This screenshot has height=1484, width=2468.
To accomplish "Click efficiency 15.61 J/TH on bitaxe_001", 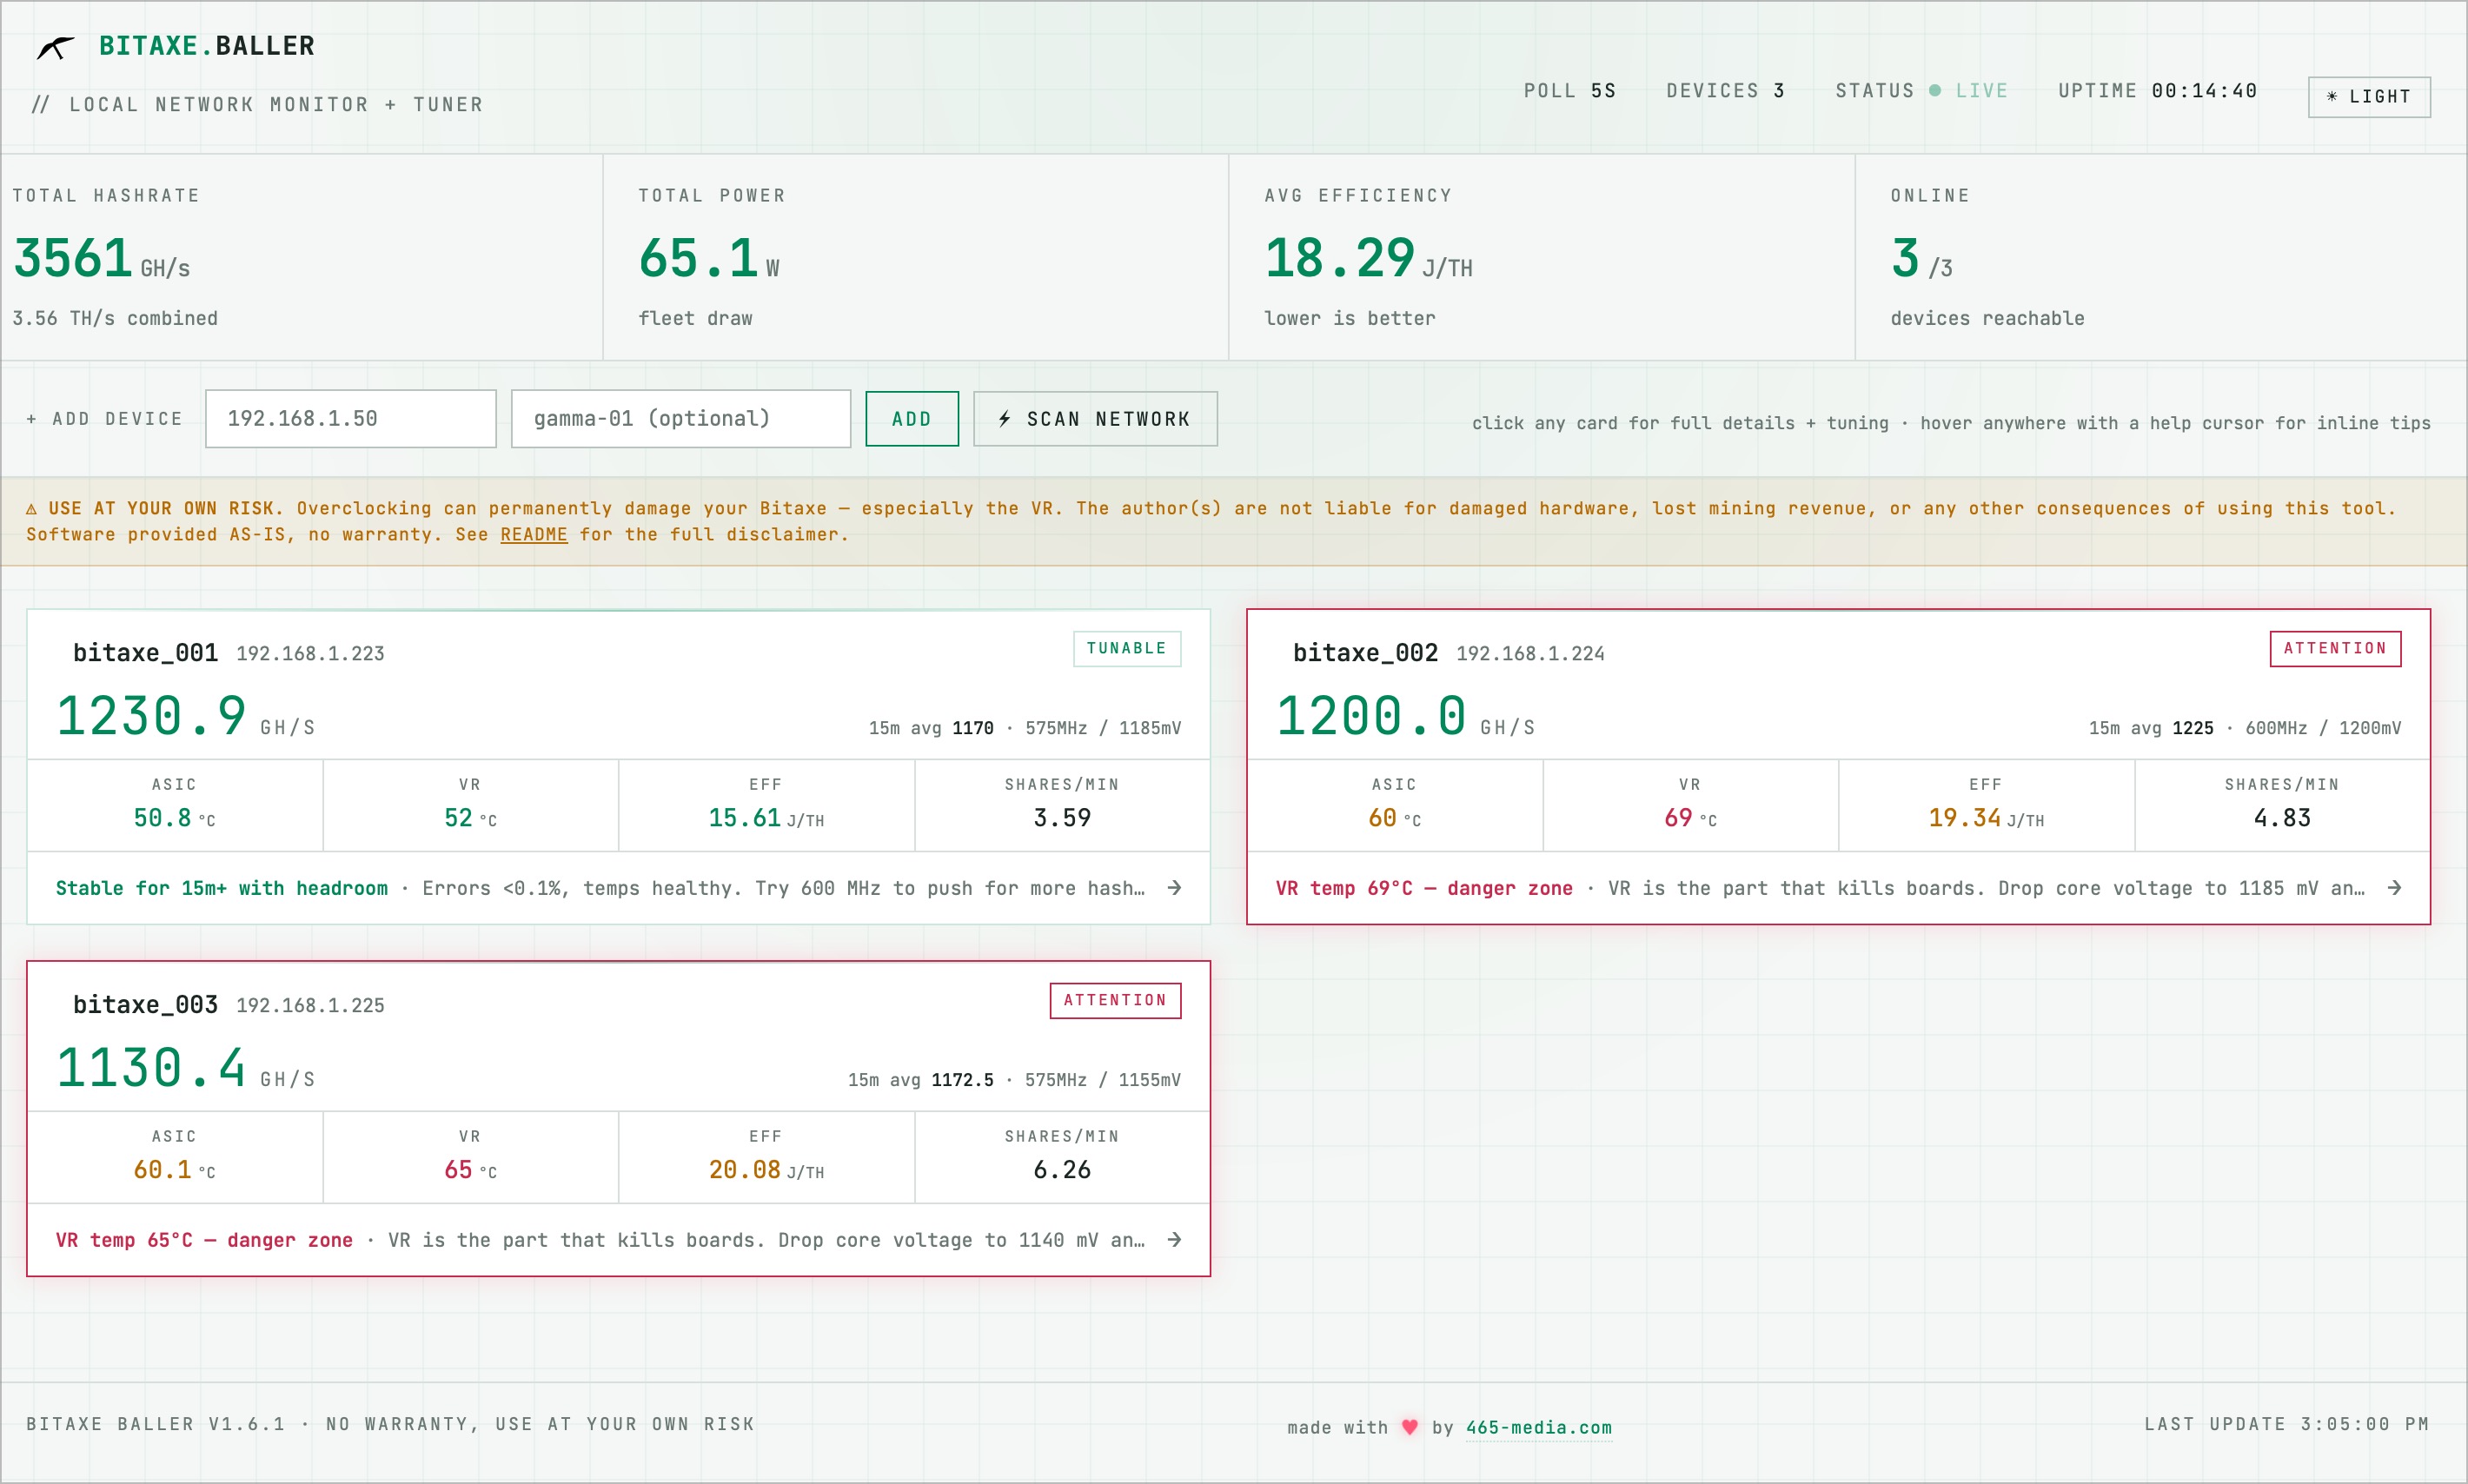I will (x=767, y=818).
